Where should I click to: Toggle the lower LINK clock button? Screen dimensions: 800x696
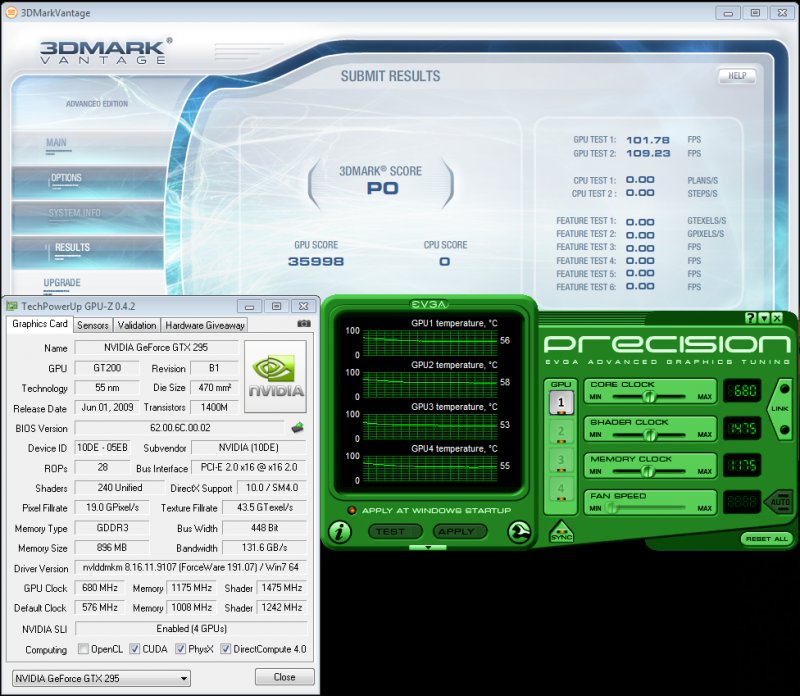click(785, 430)
